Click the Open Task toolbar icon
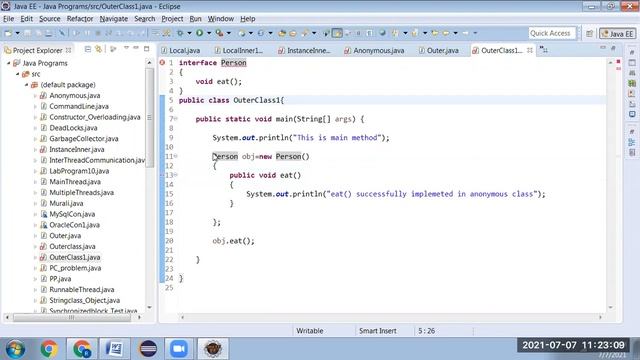Screen dimensions: 640x360 (x=293, y=33)
